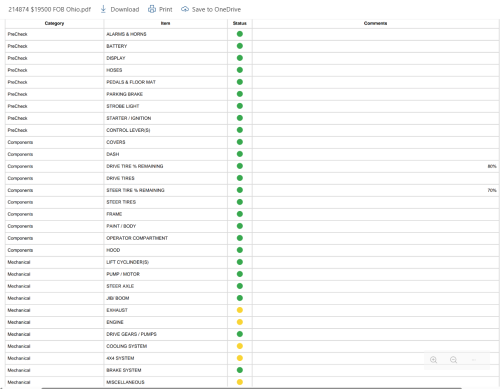Click the Download icon in toolbar
Screen dimensions: 500x389
coord(103,9)
